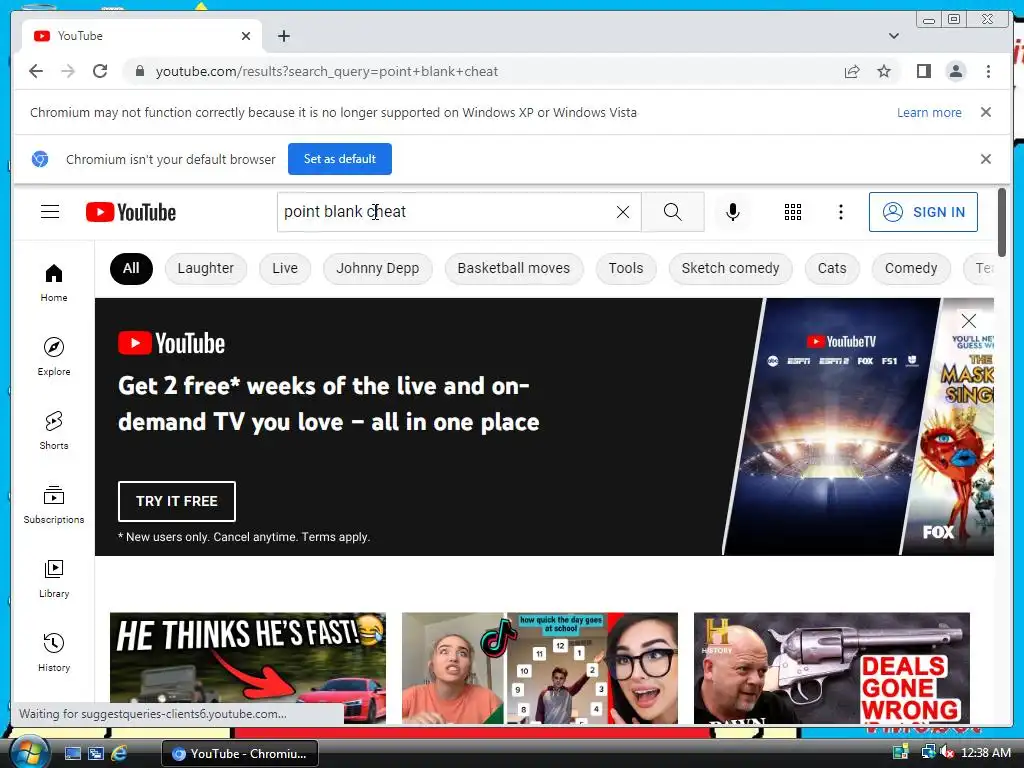1024x768 pixels.
Task: Click the taskbar clock showing 12:38 AM
Action: 986,752
